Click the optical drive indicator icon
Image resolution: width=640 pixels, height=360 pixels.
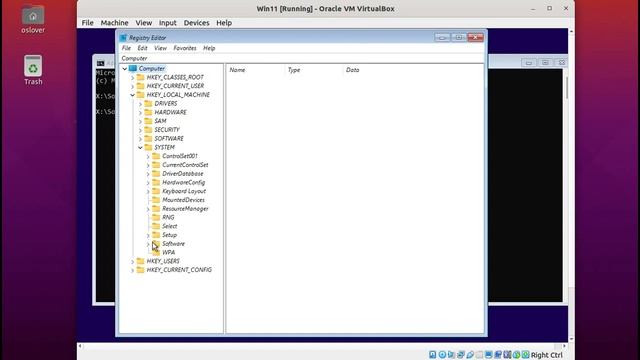coord(442,355)
